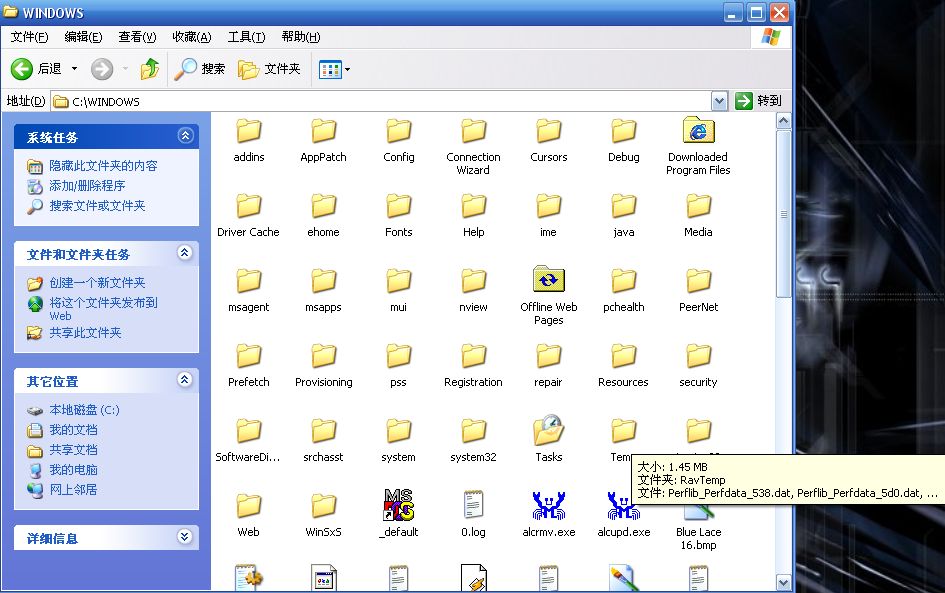Select the Downloaded Program Files folder icon
The image size is (945, 593).
698,132
